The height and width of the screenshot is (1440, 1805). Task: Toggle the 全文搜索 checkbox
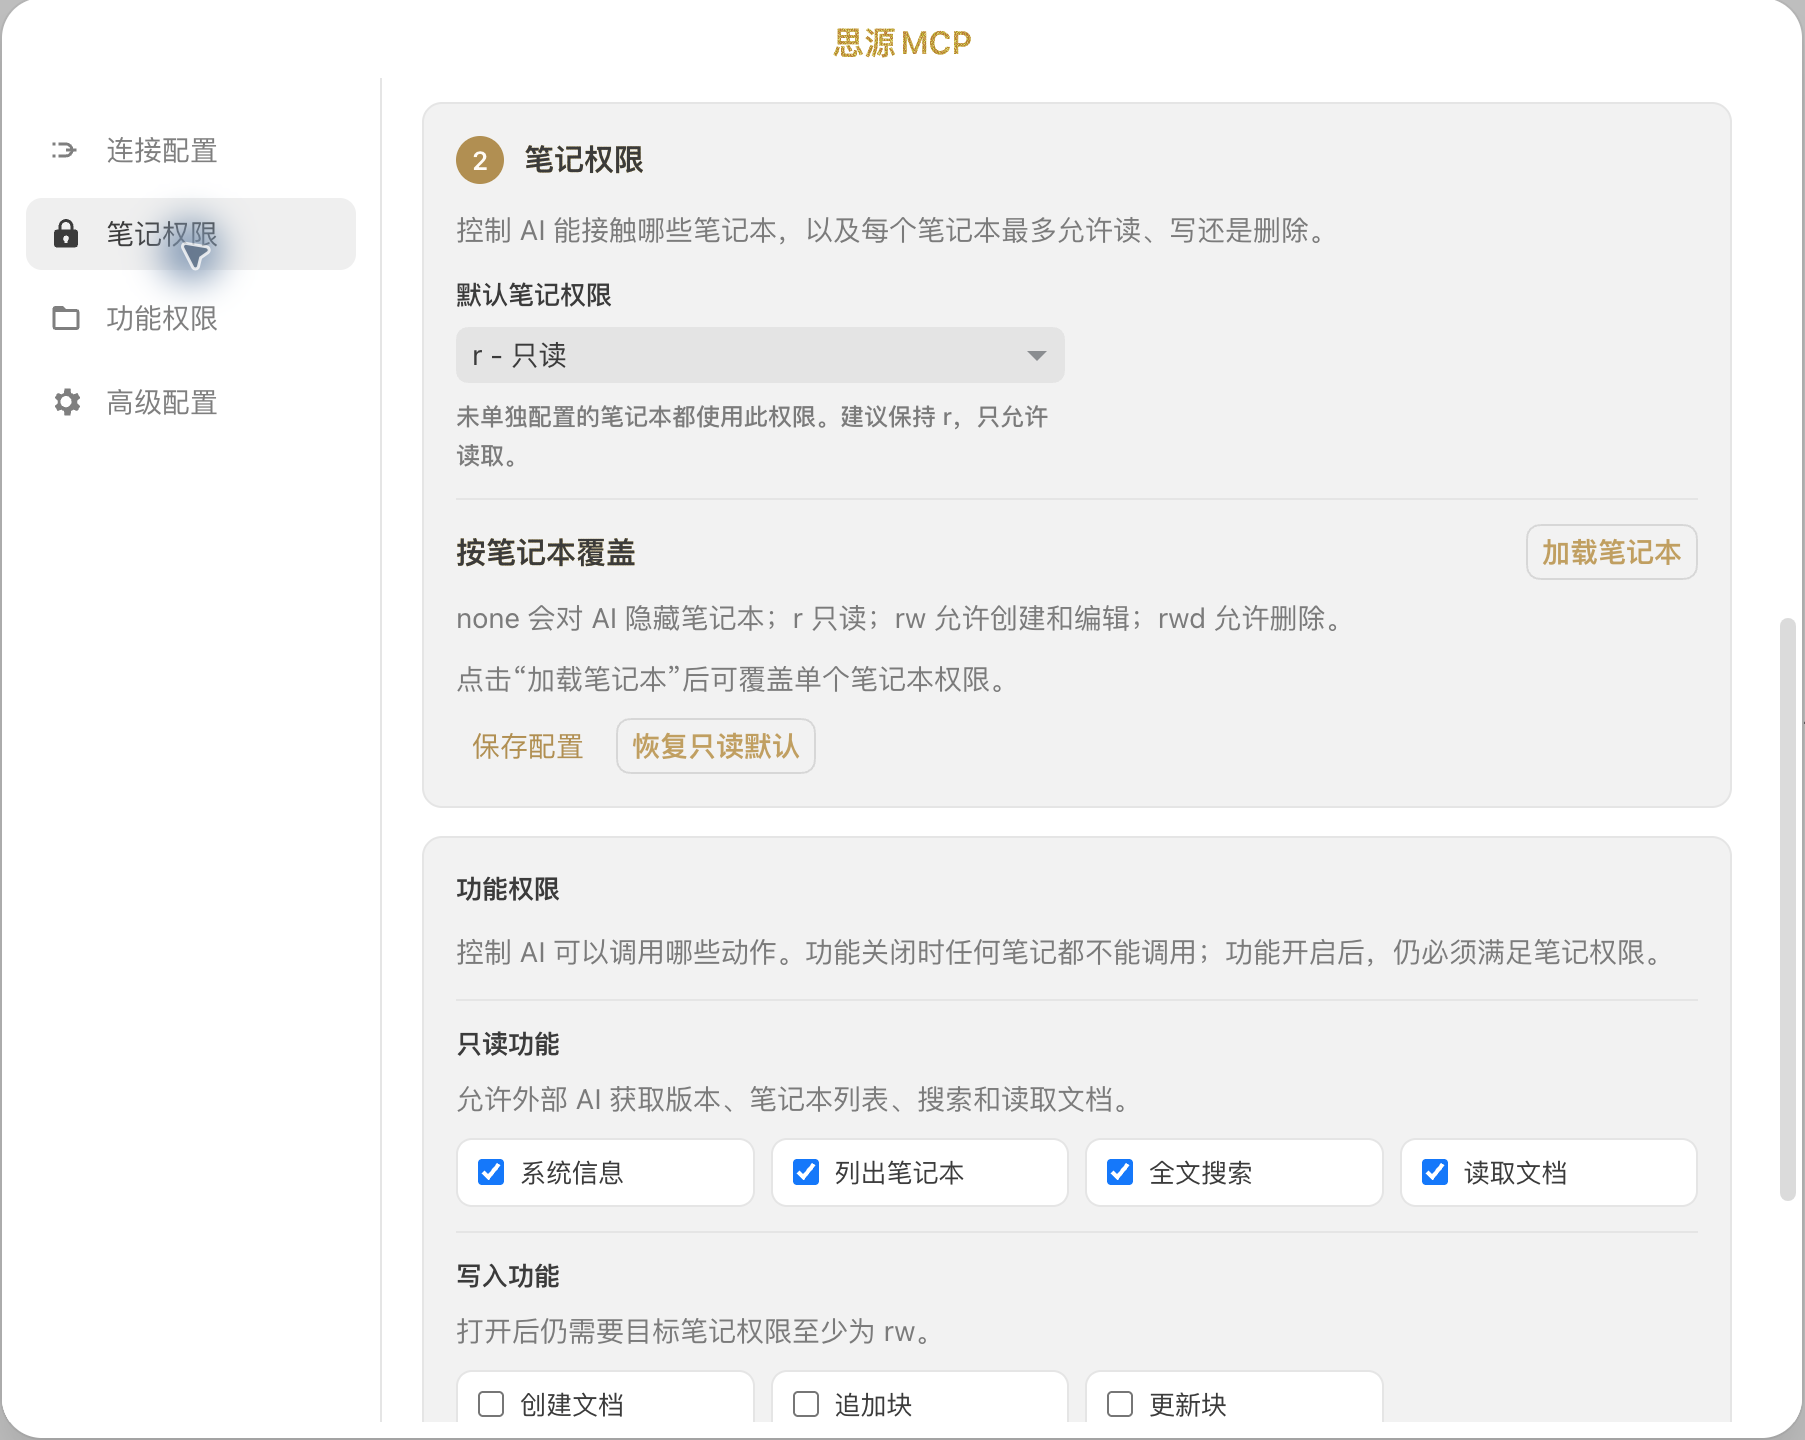(x=1120, y=1172)
